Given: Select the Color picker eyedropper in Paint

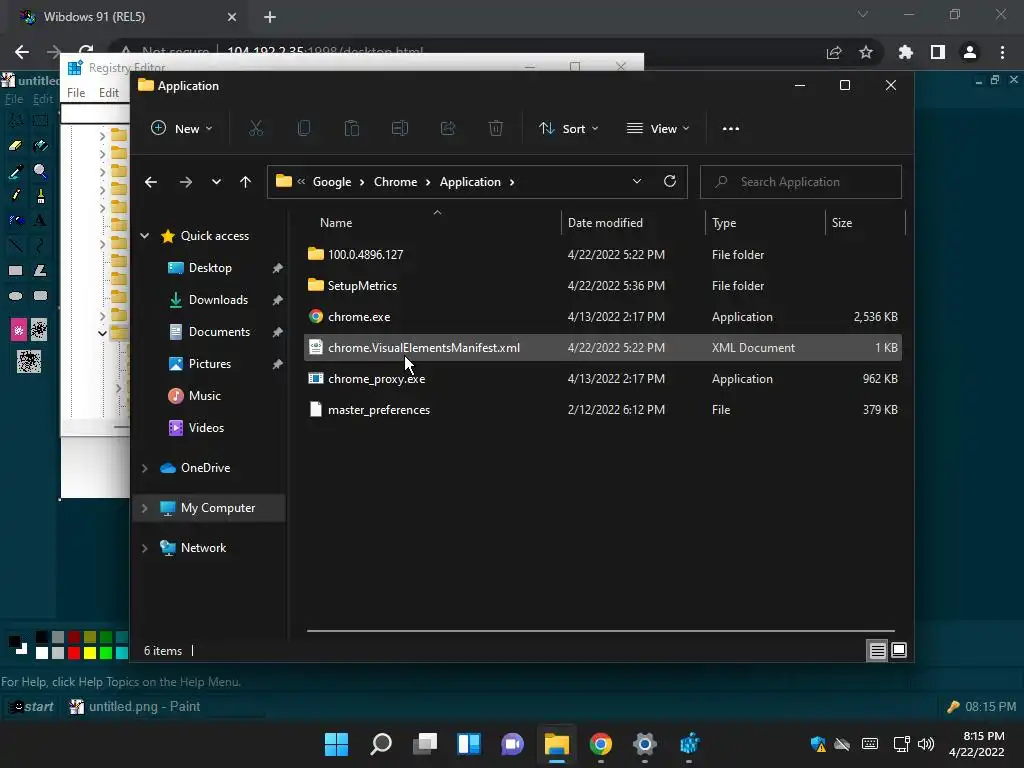Looking at the screenshot, I should coord(16,171).
